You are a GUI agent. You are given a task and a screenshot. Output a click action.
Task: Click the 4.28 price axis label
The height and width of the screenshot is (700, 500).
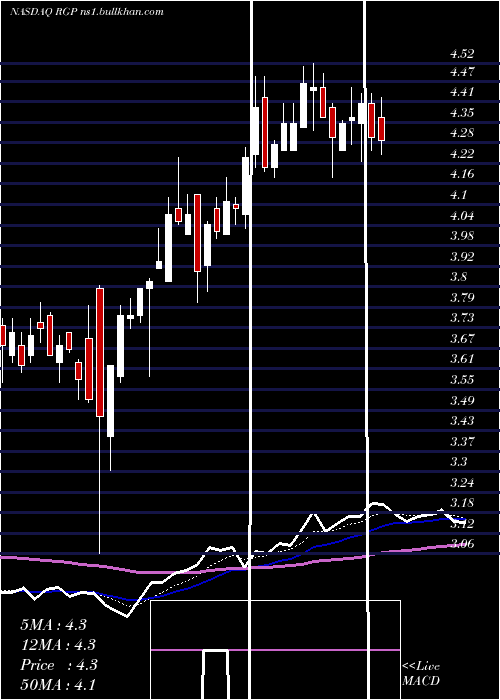tap(462, 133)
